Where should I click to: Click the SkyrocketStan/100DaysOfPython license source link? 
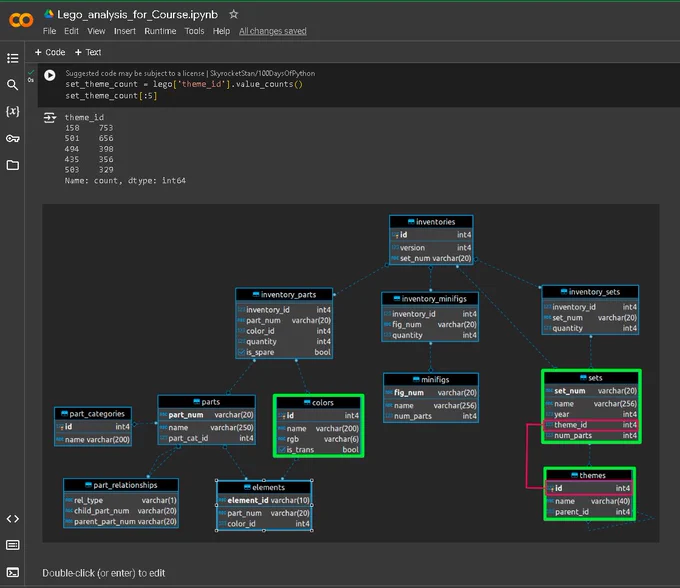(x=262, y=73)
